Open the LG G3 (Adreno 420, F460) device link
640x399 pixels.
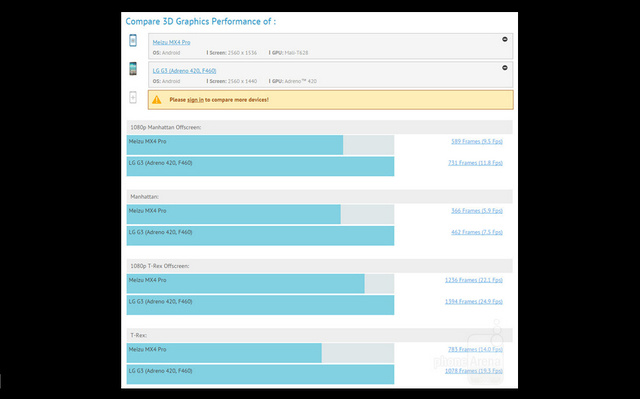coord(184,71)
